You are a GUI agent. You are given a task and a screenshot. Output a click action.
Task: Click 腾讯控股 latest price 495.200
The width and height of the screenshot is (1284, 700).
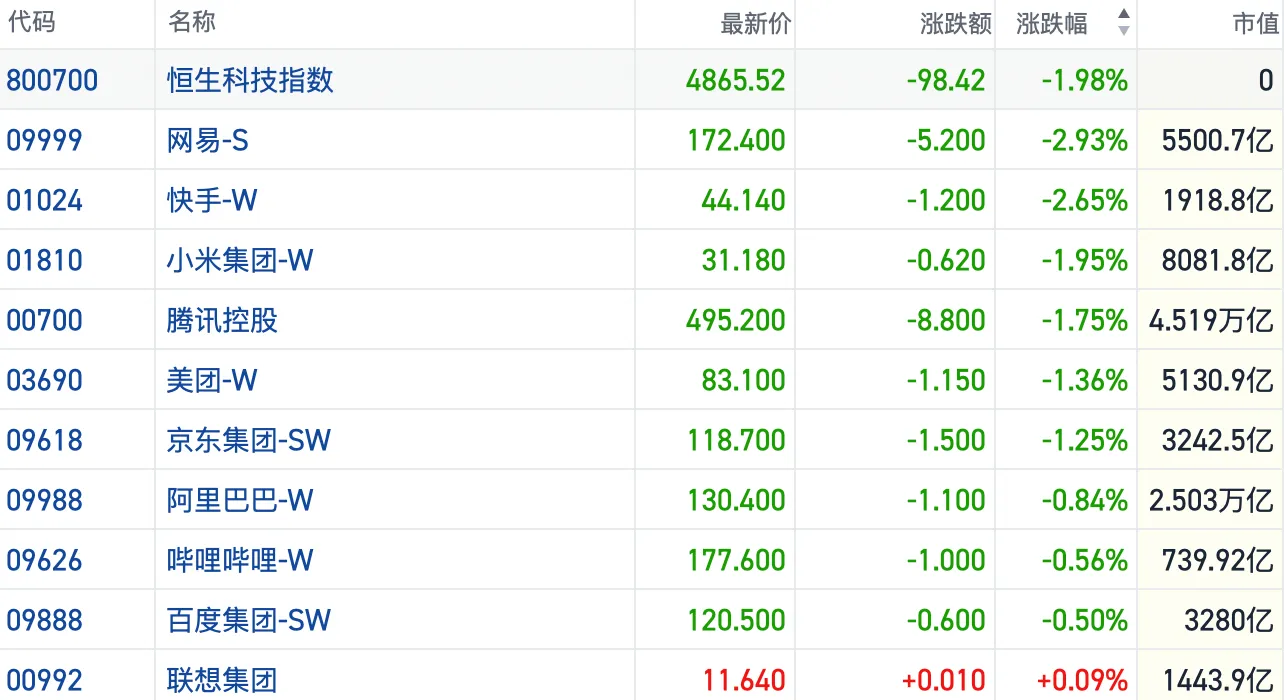point(736,320)
